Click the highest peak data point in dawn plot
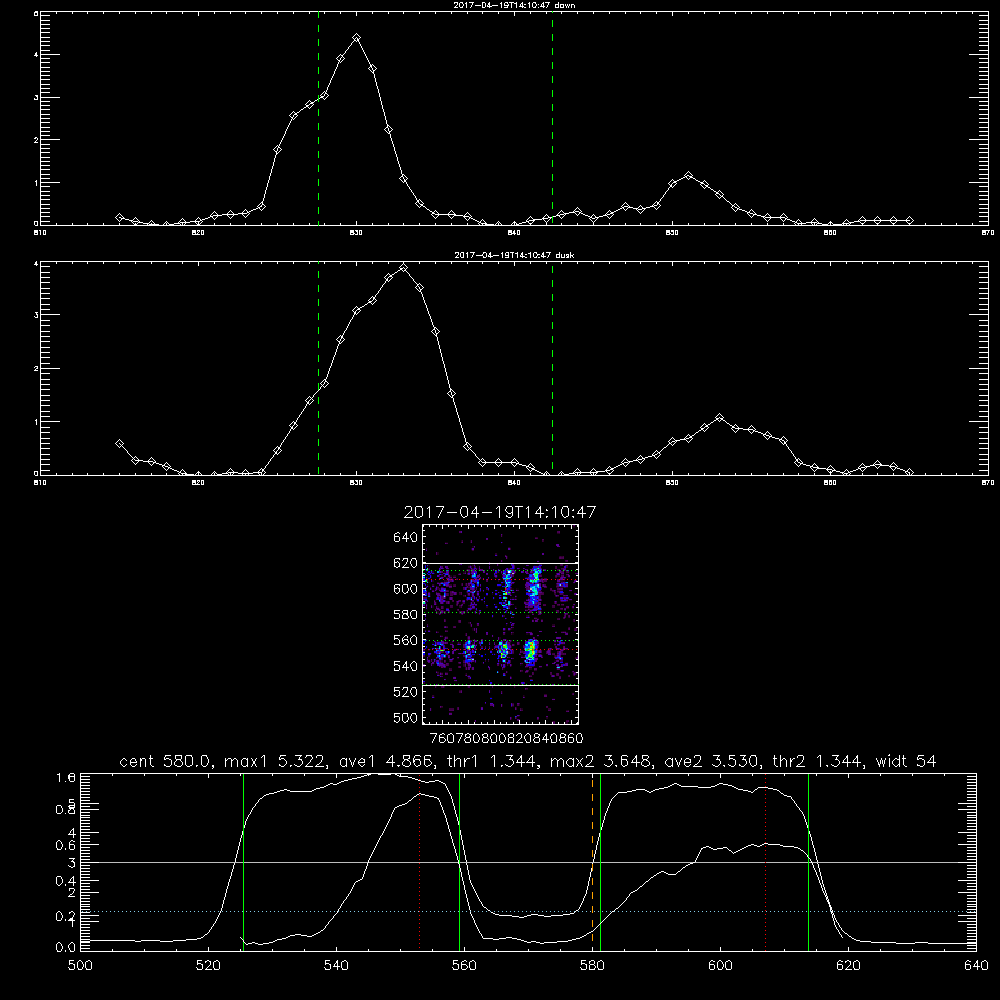Image resolution: width=1000 pixels, height=1000 pixels. [x=357, y=38]
